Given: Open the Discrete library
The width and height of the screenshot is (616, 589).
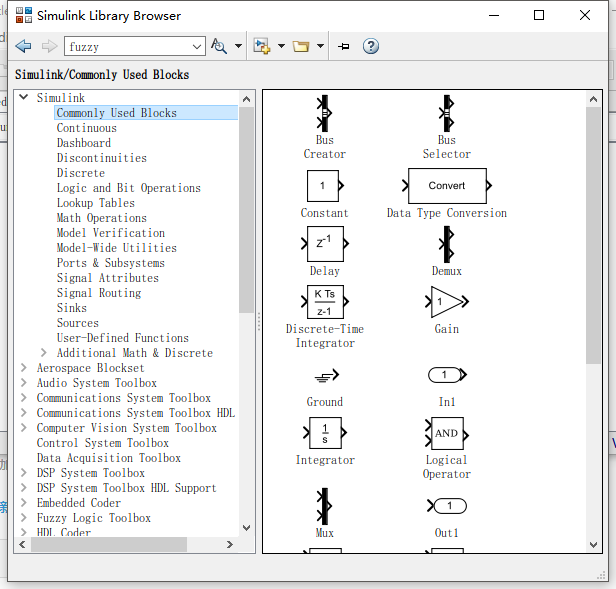Looking at the screenshot, I should click(81, 173).
